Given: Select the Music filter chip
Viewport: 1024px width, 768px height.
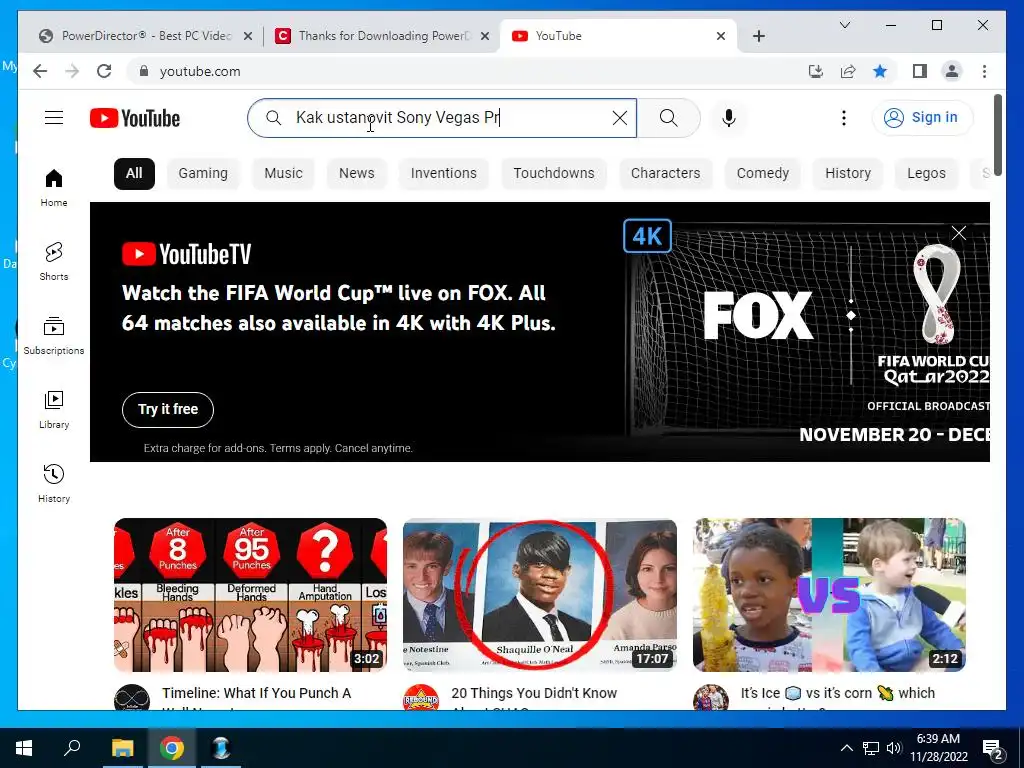Looking at the screenshot, I should click(x=283, y=174).
